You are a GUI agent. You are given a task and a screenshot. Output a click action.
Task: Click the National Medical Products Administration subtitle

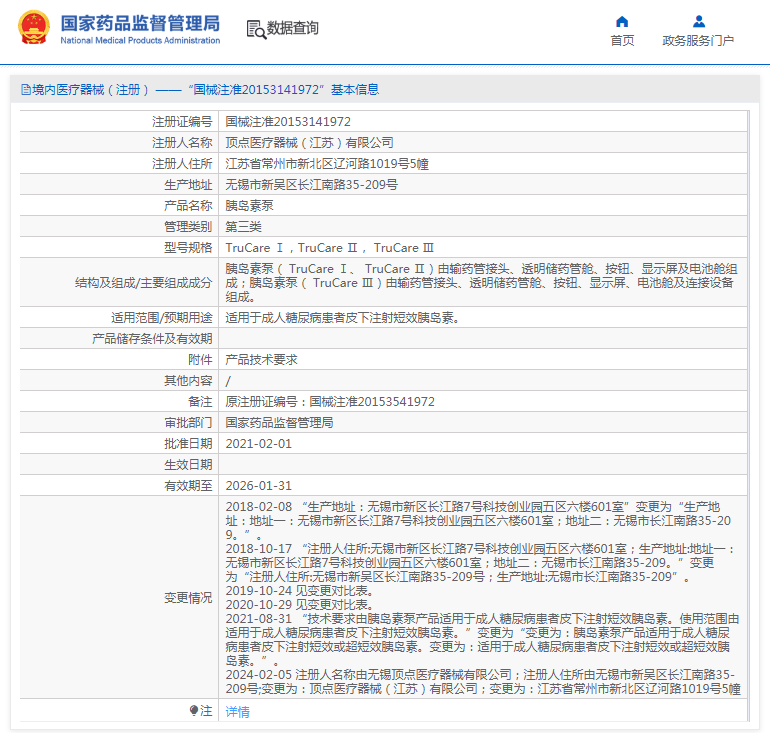point(140,40)
